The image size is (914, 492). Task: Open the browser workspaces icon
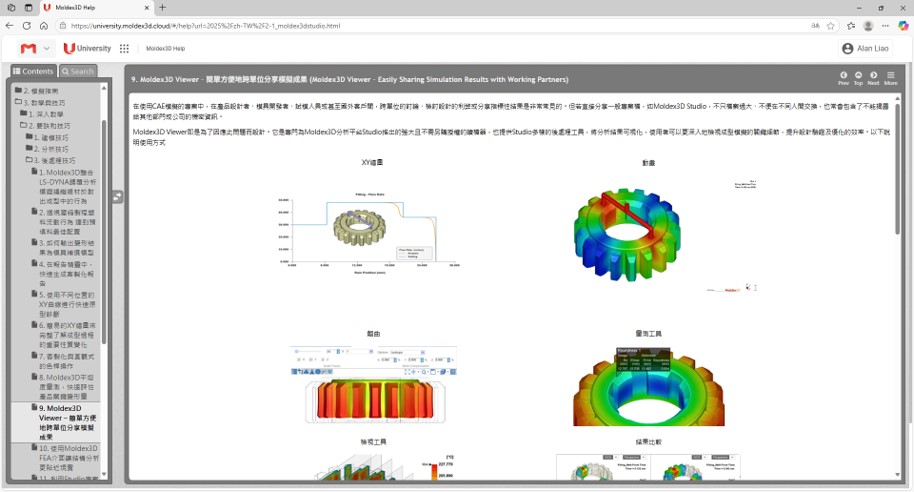11,8
